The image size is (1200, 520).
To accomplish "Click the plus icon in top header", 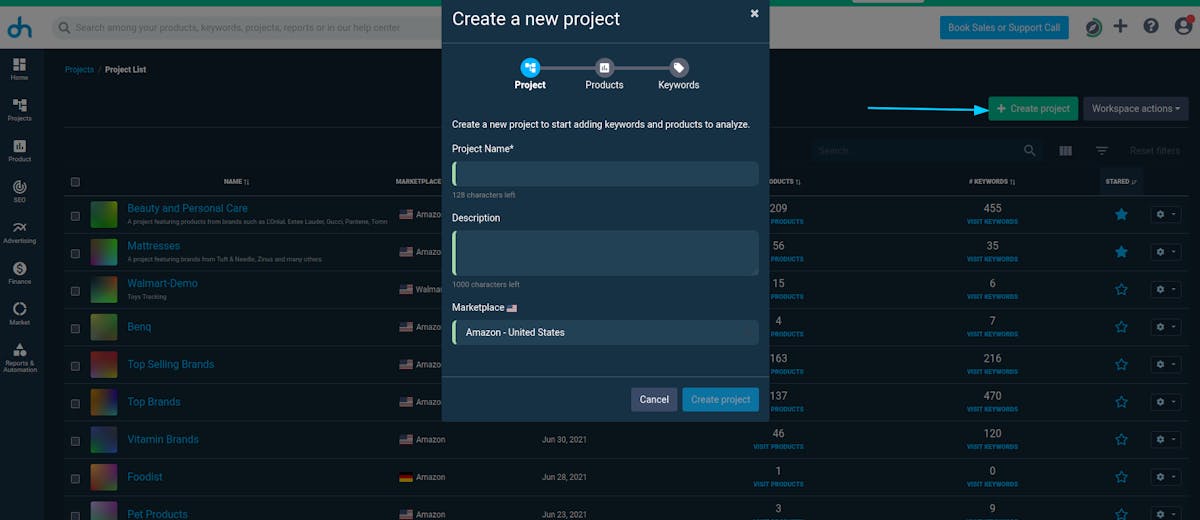I will coord(1122,27).
